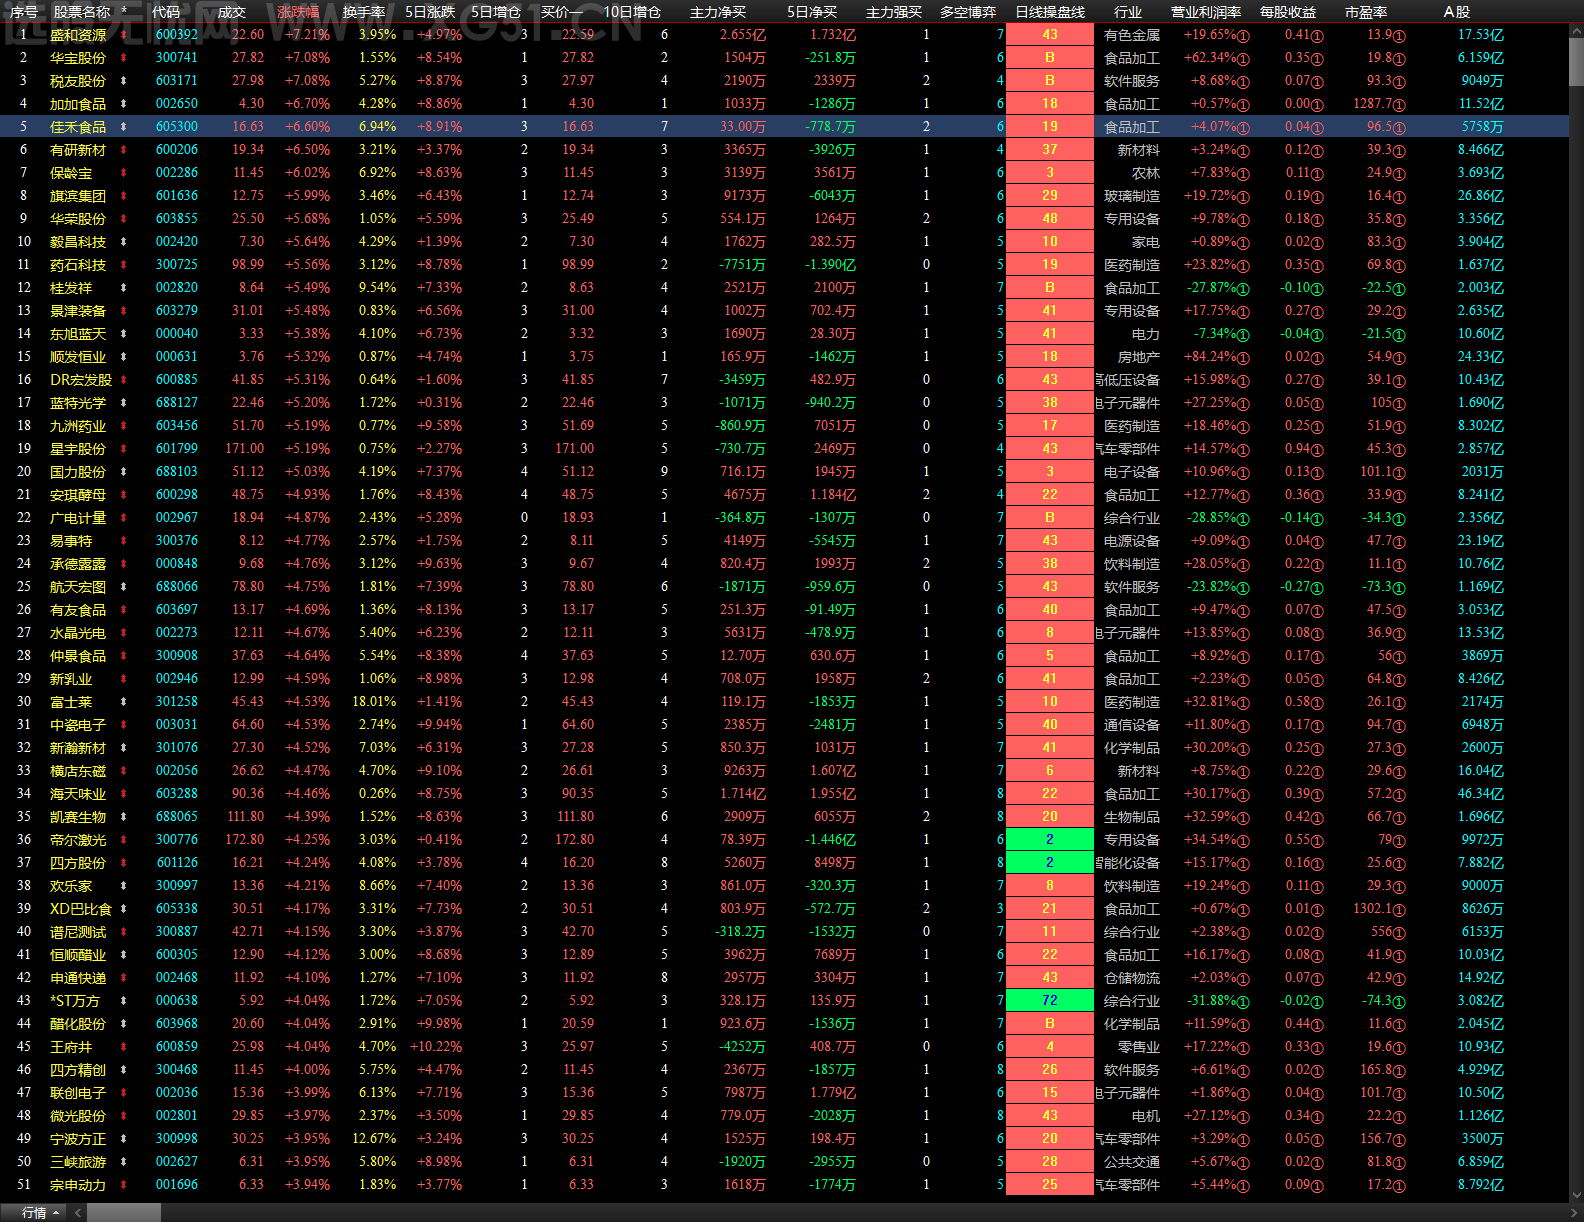Image resolution: width=1584 pixels, height=1222 pixels.
Task: Click the green 日线操盘线 cell for 帝尔激光
Action: (1050, 840)
